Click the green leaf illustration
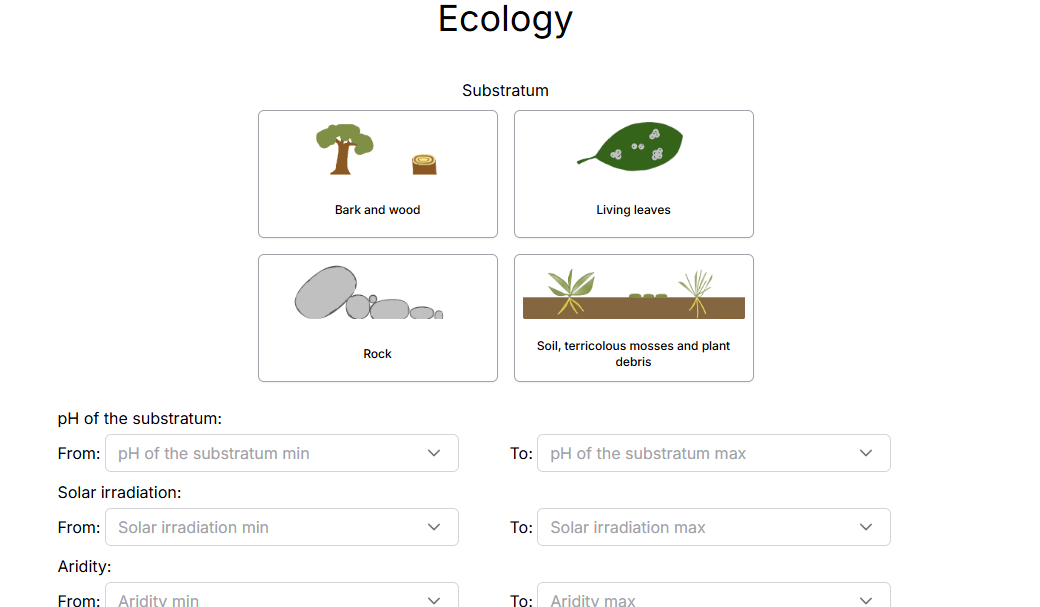Screen dimensions: 1040x607 633,146
